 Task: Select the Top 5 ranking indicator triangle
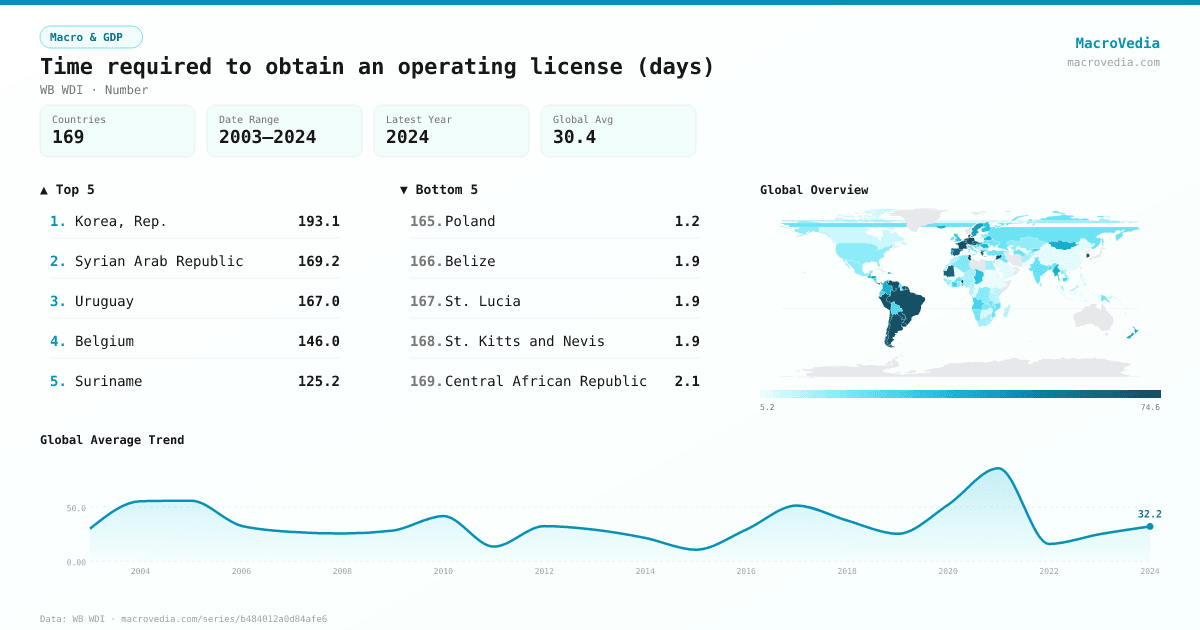tap(43, 189)
